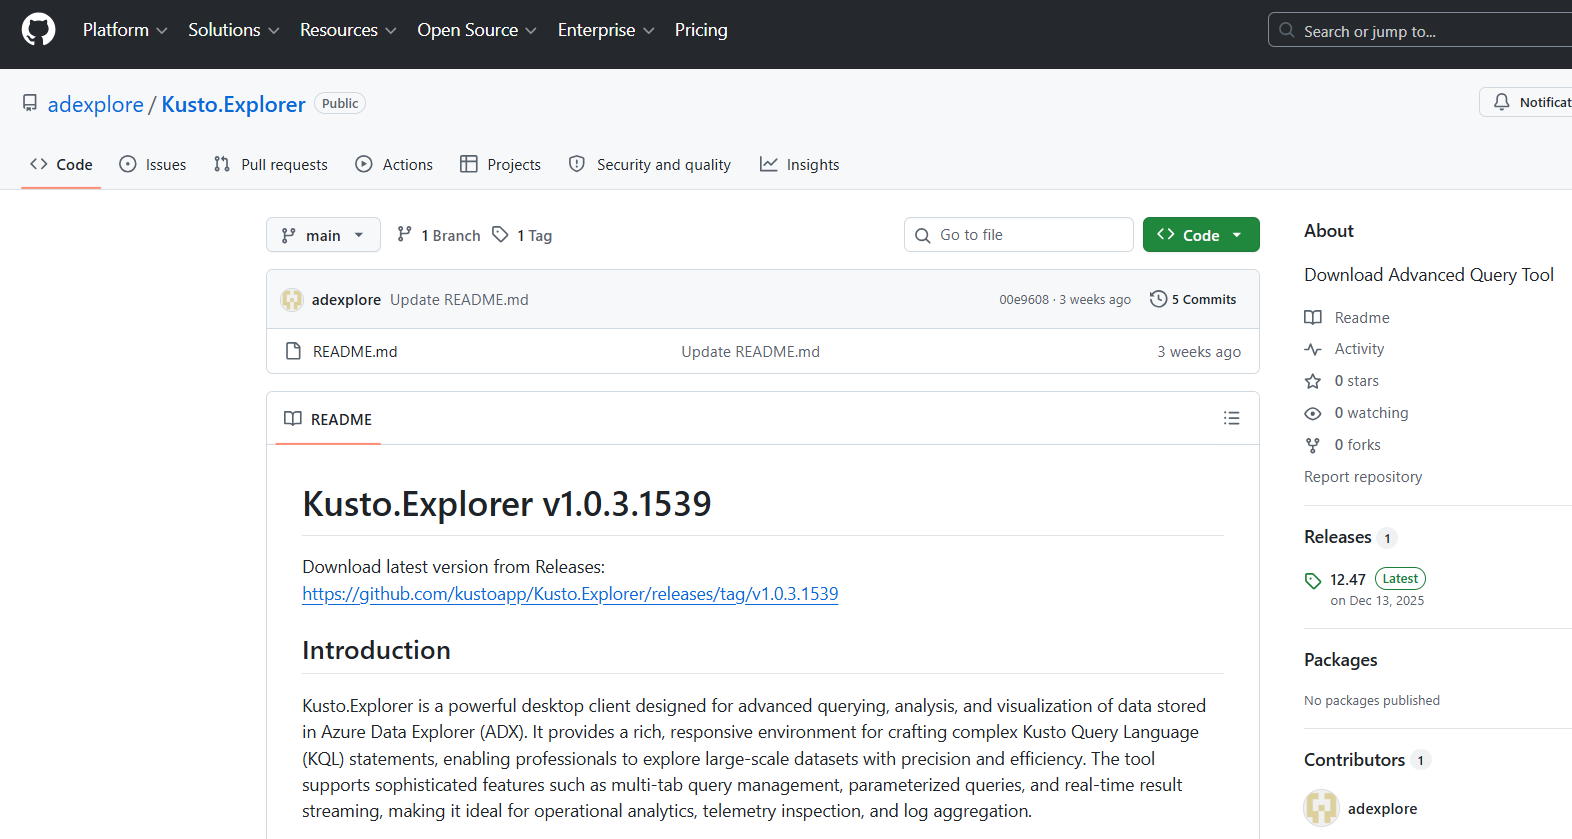Click the Report repository link
Image resolution: width=1572 pixels, height=839 pixels.
click(1362, 477)
